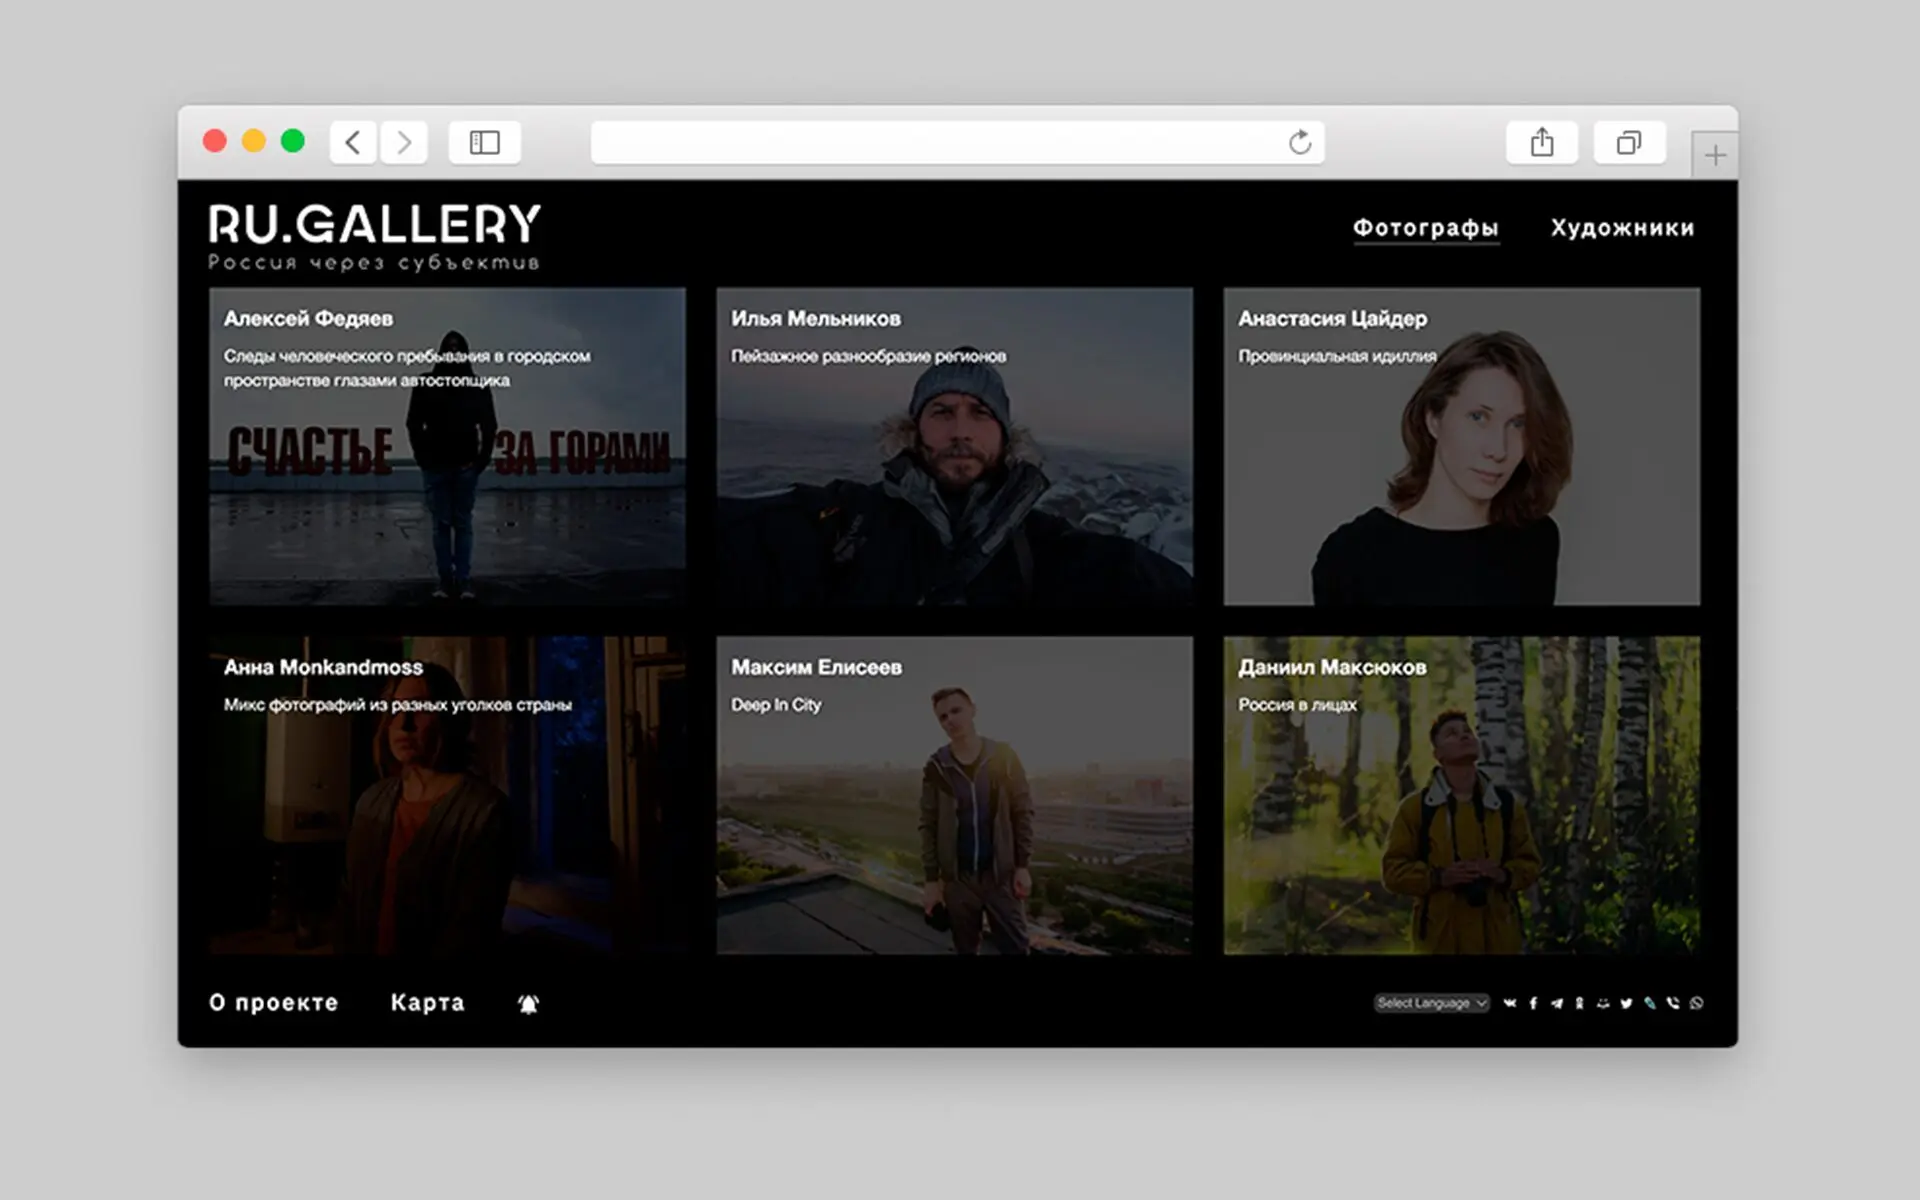Screen dimensions: 1920x1200
Task: Click the Odnoklassniki share icon
Action: tap(1579, 1003)
